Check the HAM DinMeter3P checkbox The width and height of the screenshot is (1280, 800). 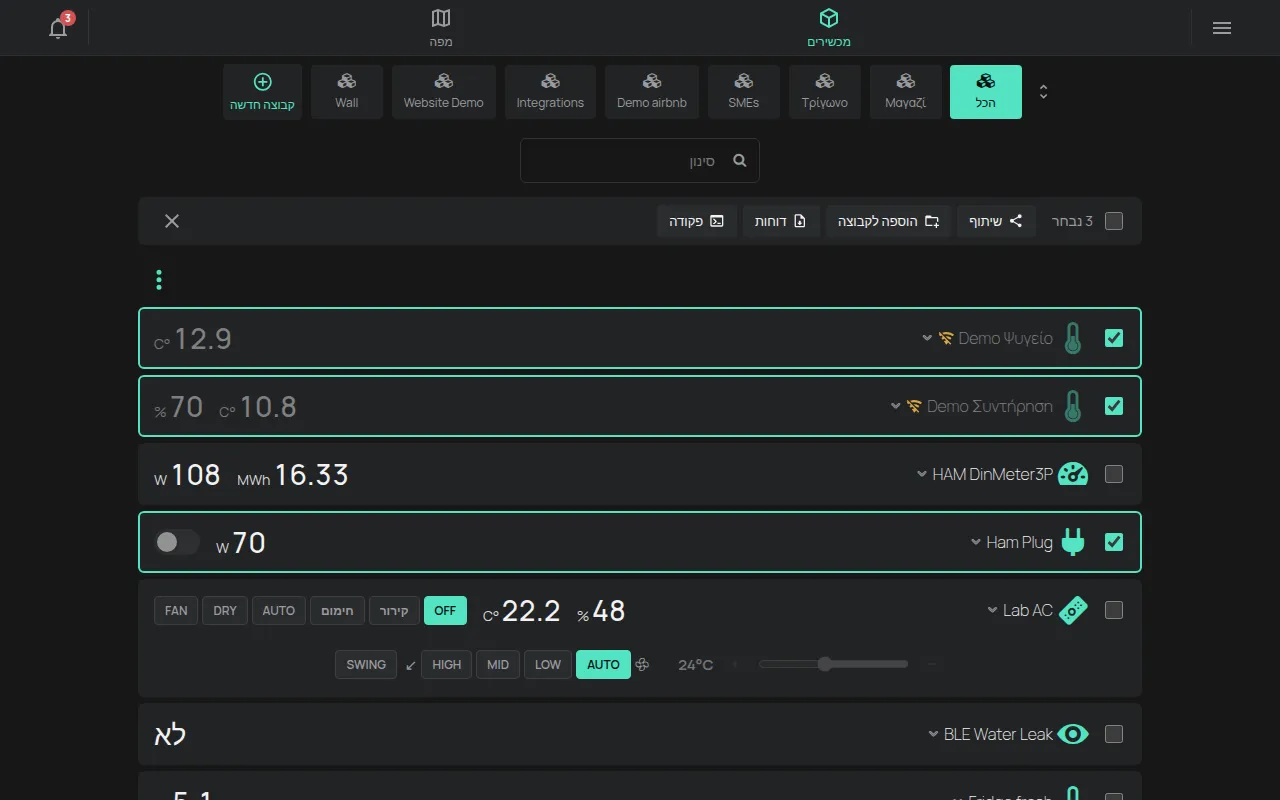[1114, 474]
